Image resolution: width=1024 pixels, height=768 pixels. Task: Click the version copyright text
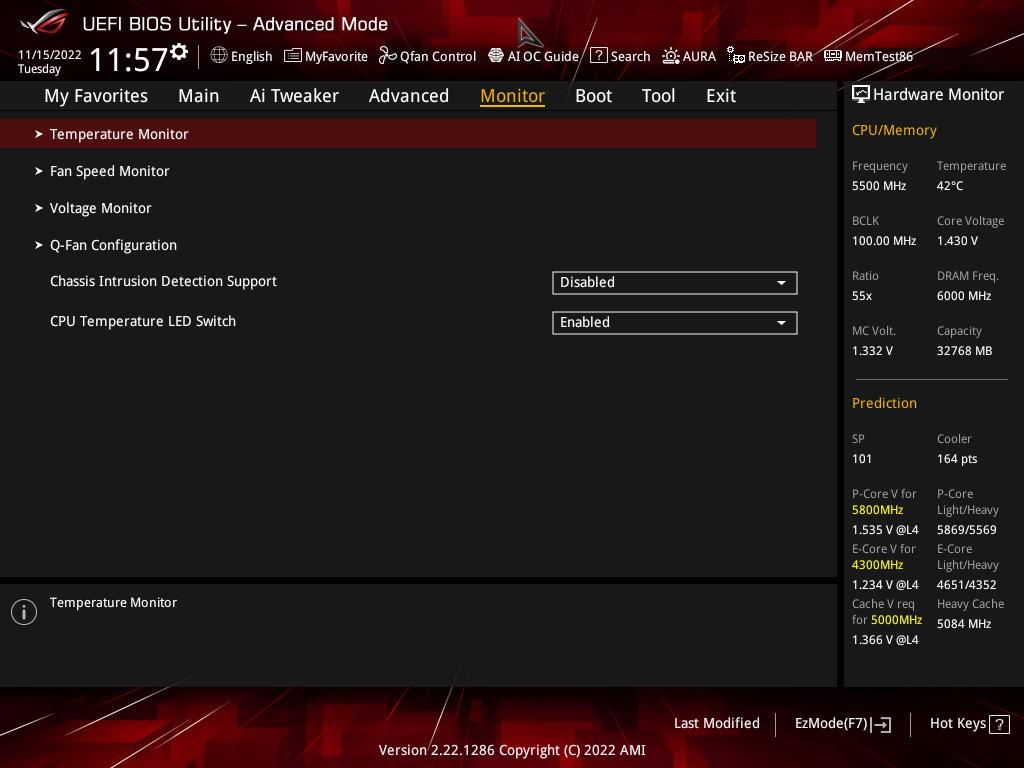(512, 750)
